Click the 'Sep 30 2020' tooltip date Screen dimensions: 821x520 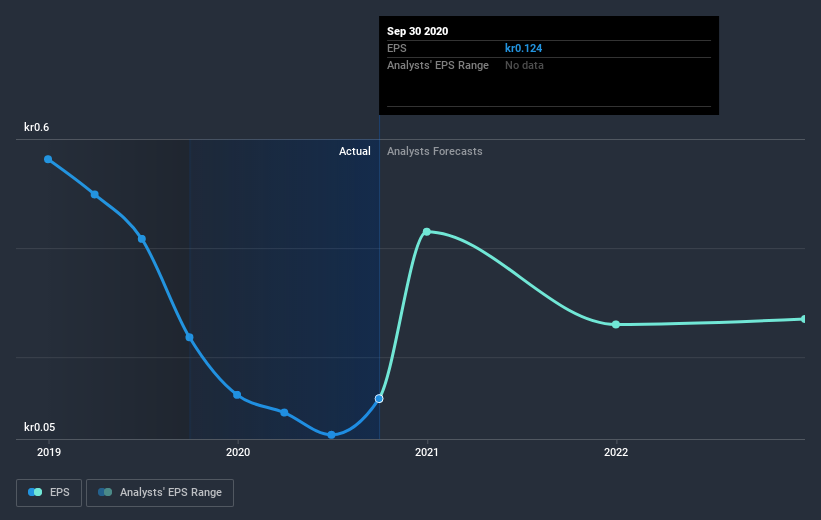click(x=417, y=31)
